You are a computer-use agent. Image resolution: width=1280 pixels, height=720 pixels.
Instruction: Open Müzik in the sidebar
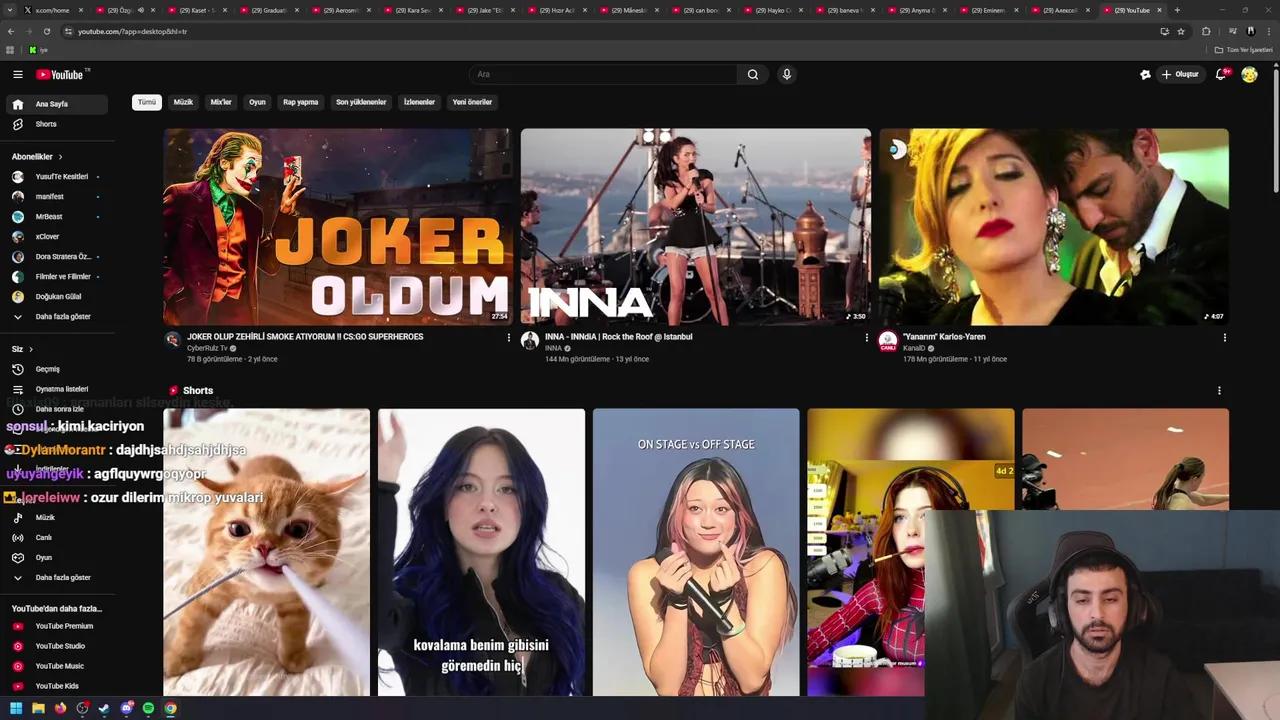[55, 518]
